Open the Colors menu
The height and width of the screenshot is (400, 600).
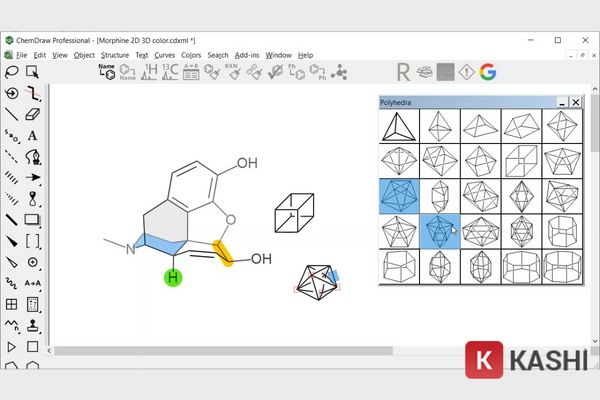coord(191,55)
